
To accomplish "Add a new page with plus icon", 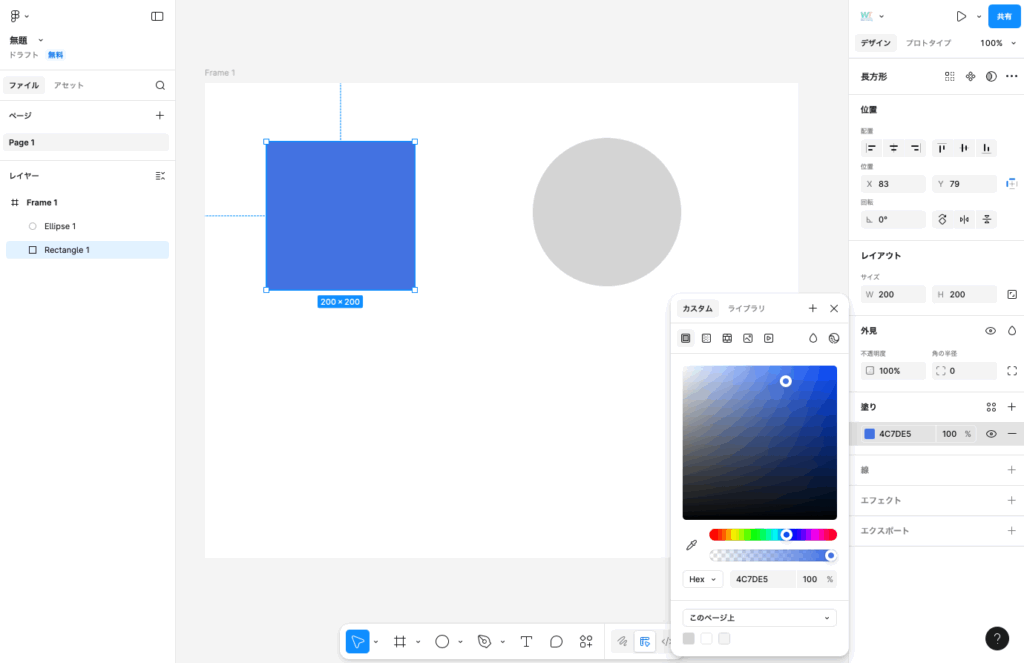I will (160, 116).
